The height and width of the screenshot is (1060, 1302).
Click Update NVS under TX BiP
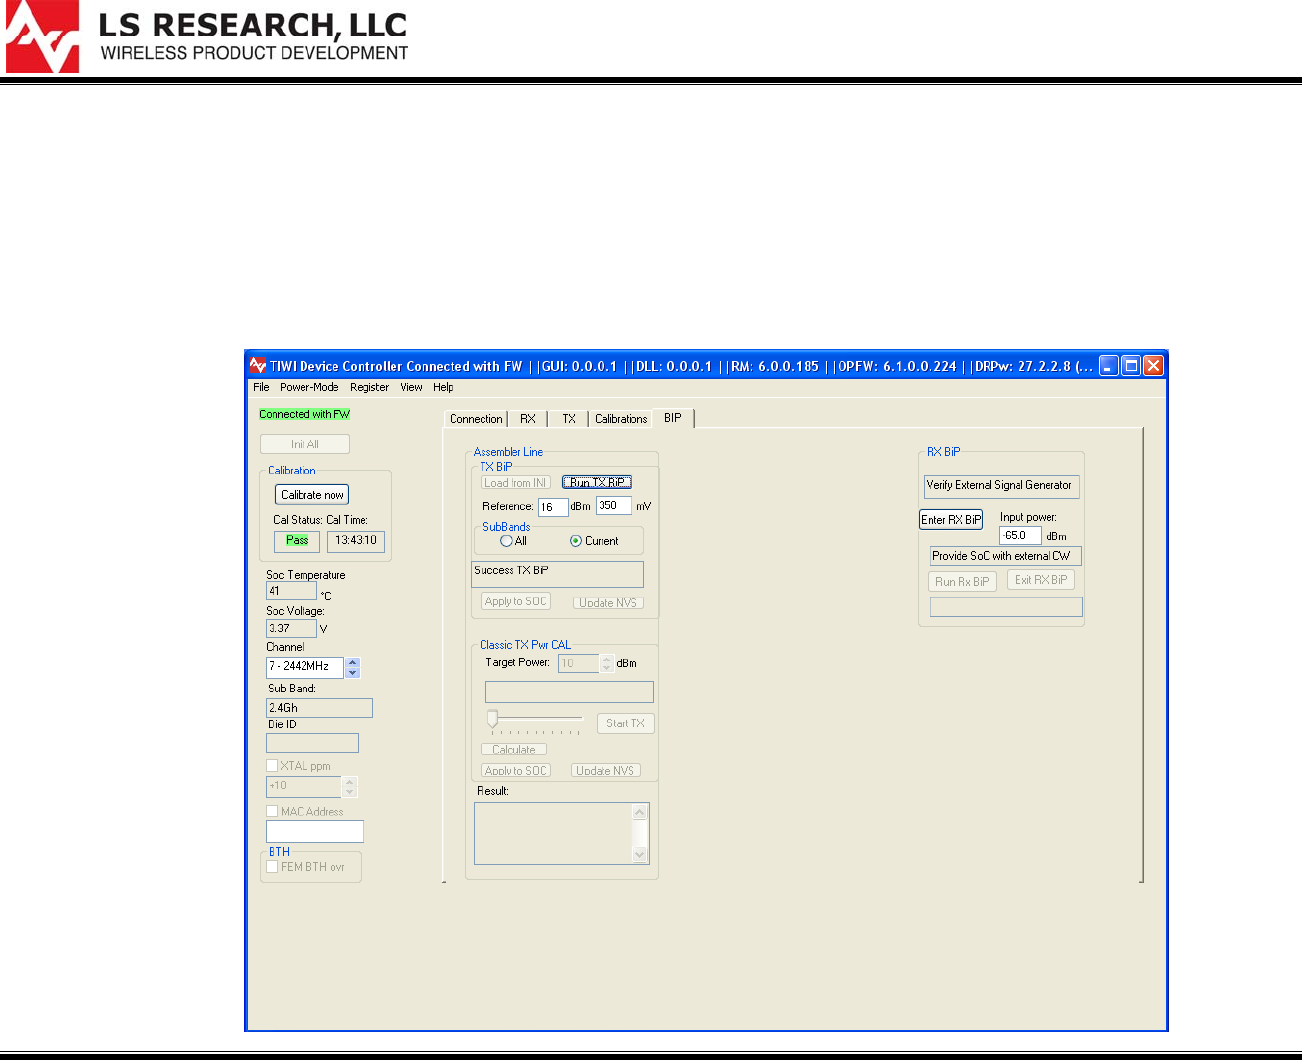[608, 603]
